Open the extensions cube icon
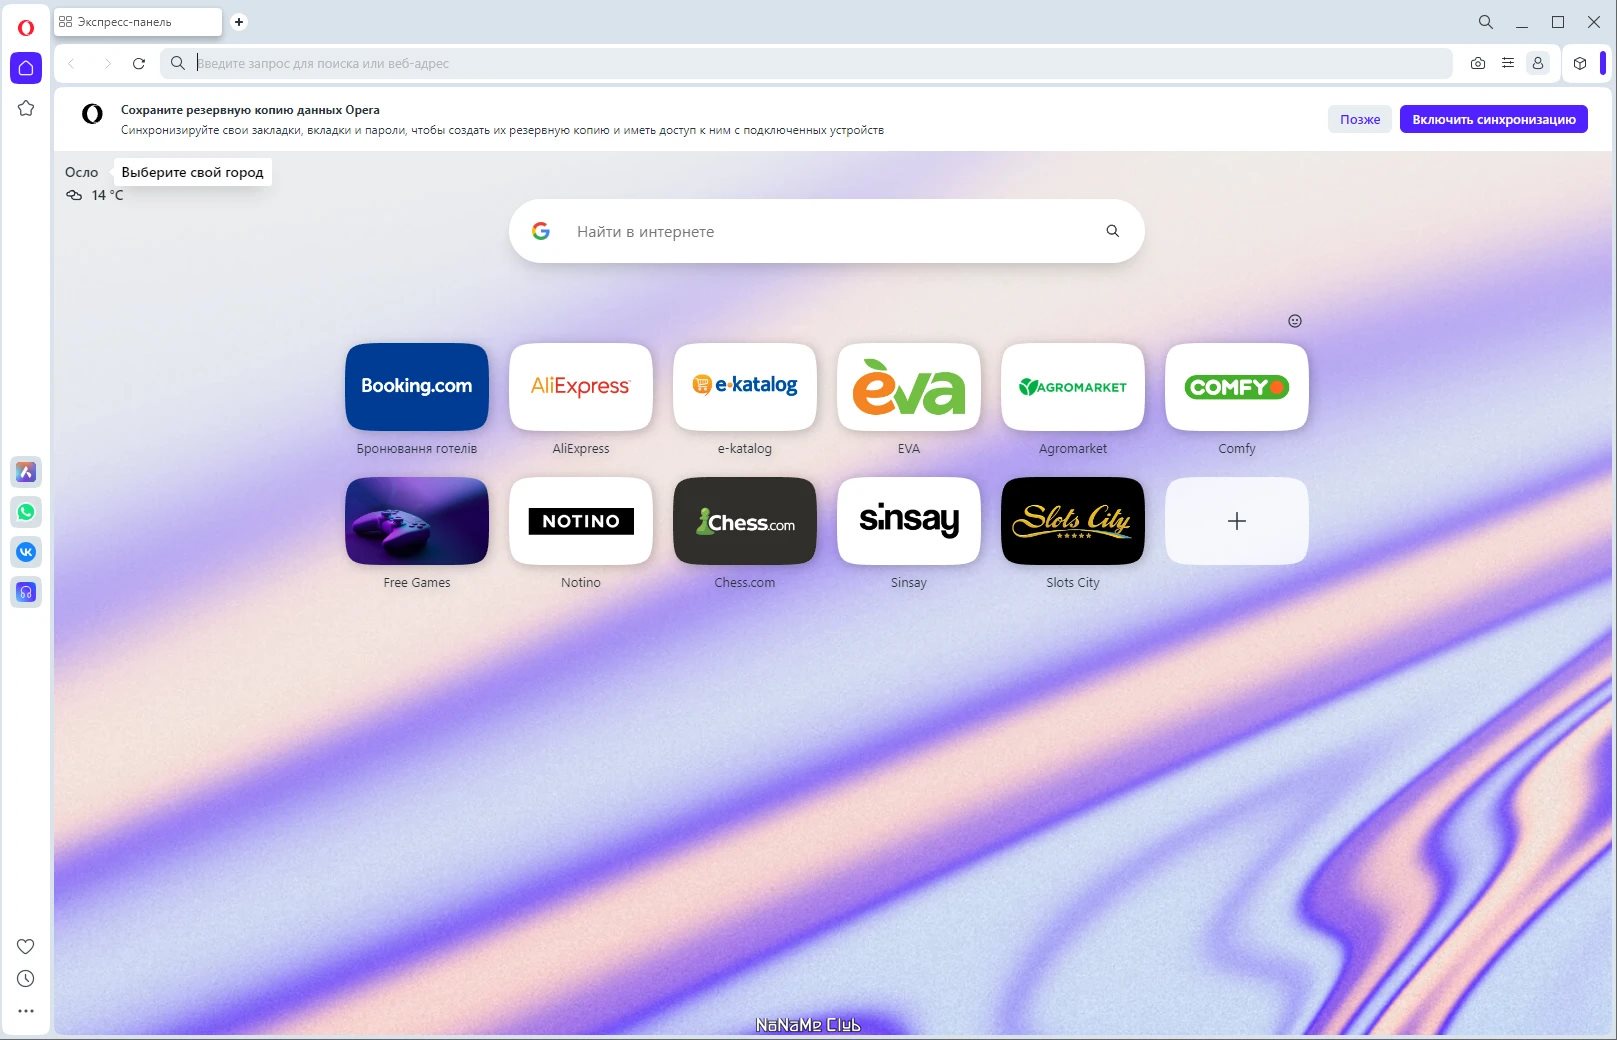The image size is (1617, 1040). (x=1580, y=63)
